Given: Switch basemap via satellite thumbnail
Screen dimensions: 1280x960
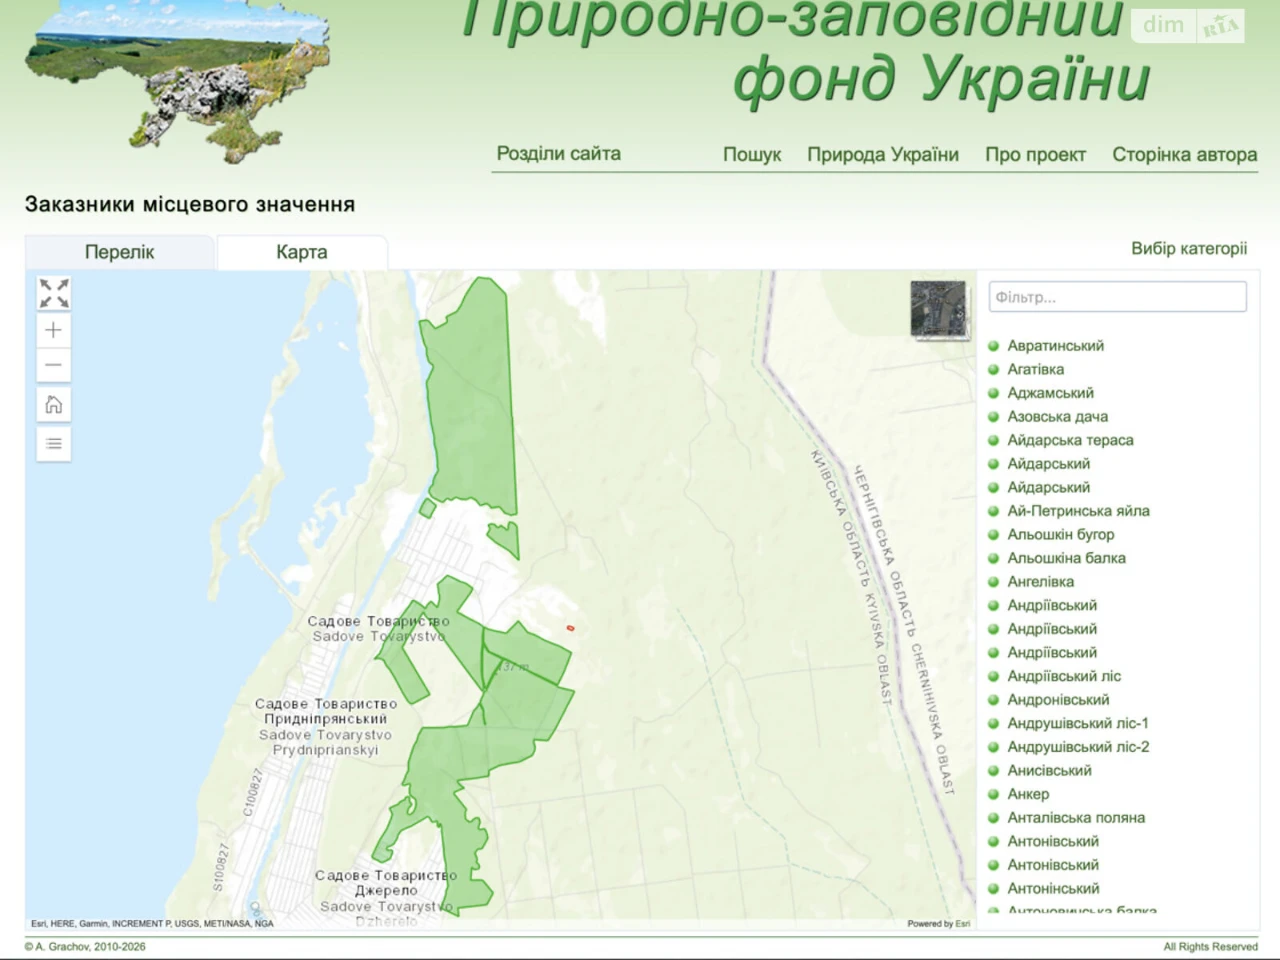Looking at the screenshot, I should coord(939,309).
